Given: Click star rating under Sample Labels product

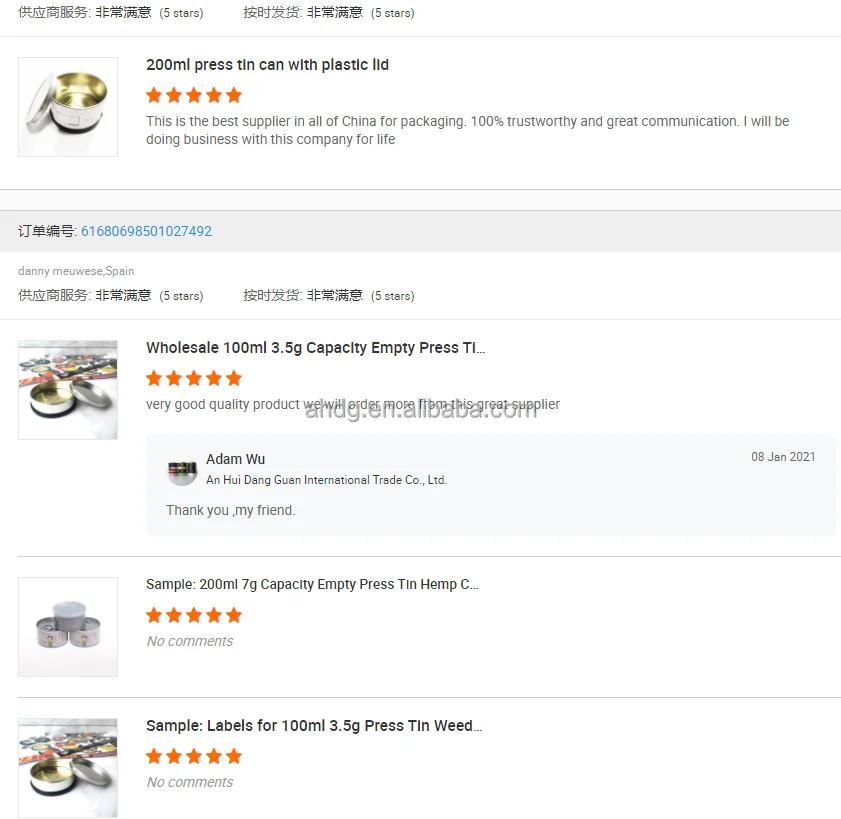Looking at the screenshot, I should click(x=194, y=756).
